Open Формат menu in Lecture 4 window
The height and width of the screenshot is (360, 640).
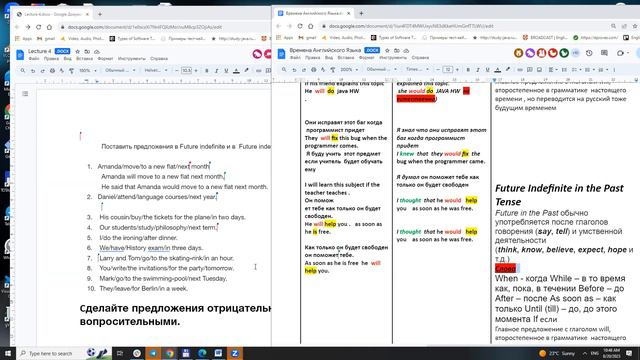click(105, 59)
